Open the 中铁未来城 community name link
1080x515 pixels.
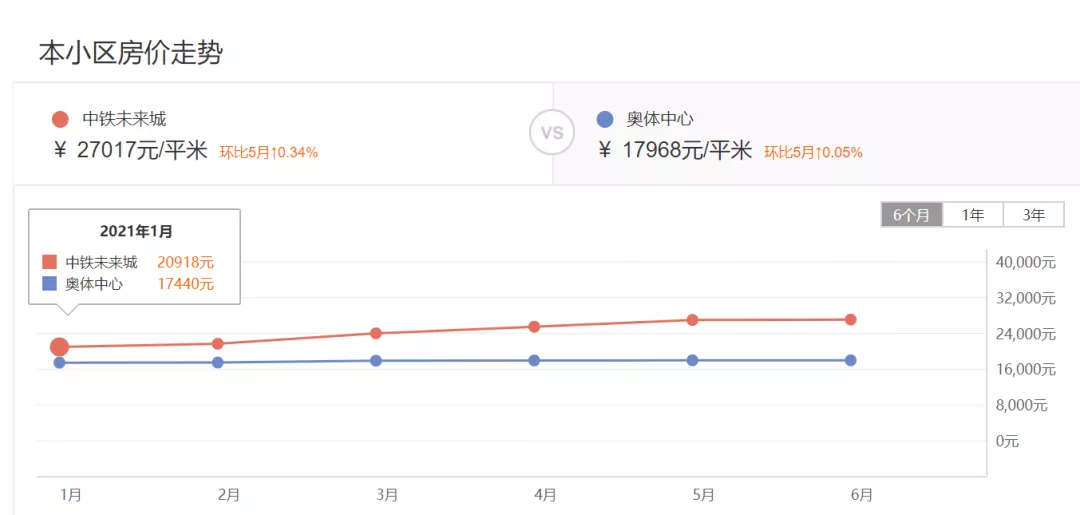pos(124,120)
